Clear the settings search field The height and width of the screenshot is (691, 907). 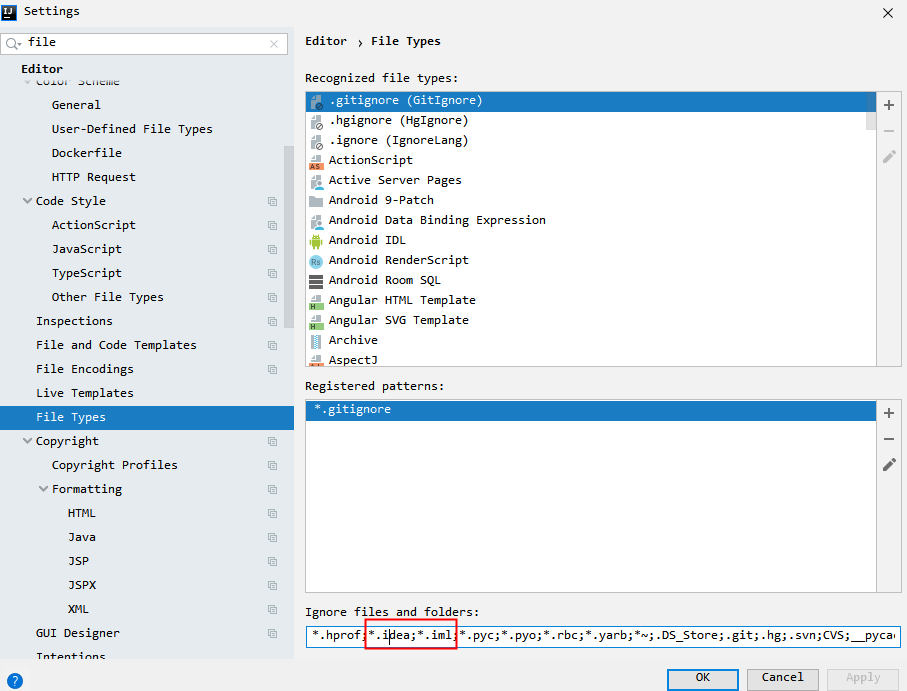click(274, 43)
